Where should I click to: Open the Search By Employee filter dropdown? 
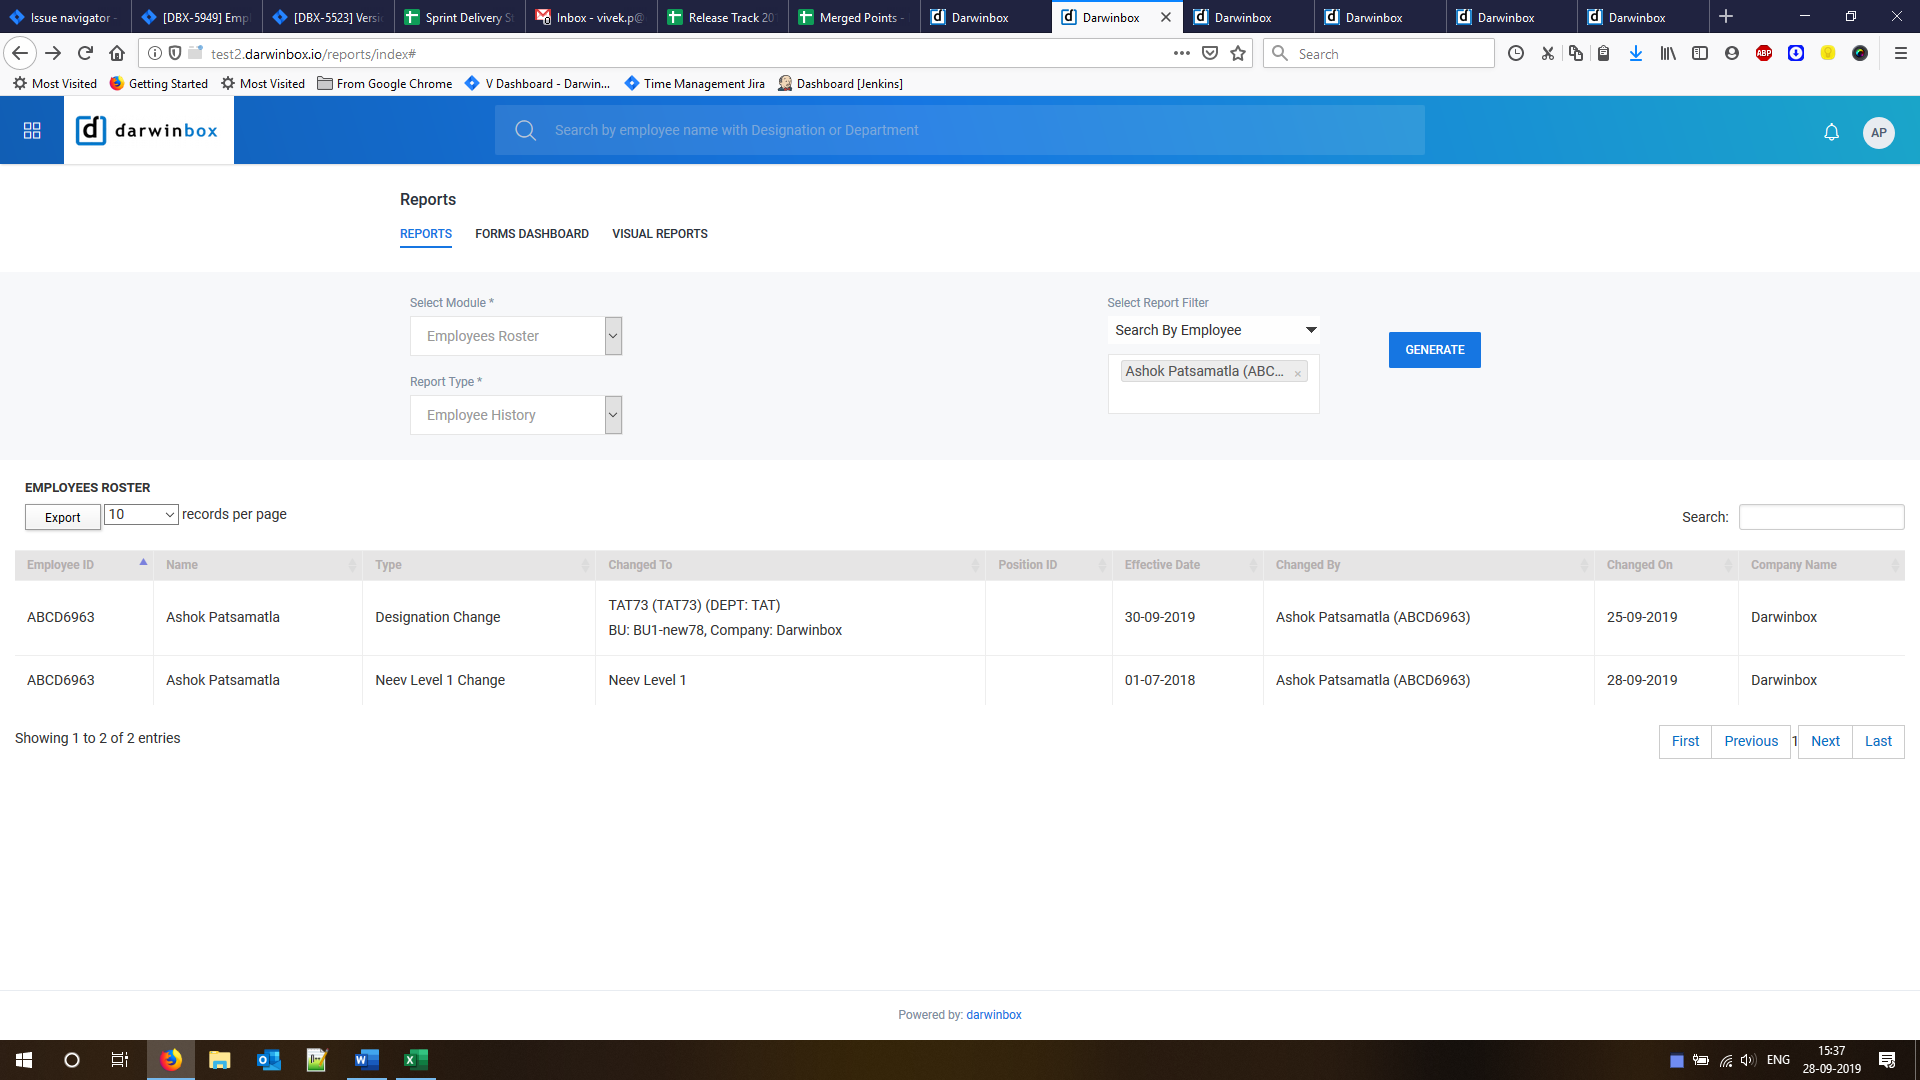(1214, 330)
